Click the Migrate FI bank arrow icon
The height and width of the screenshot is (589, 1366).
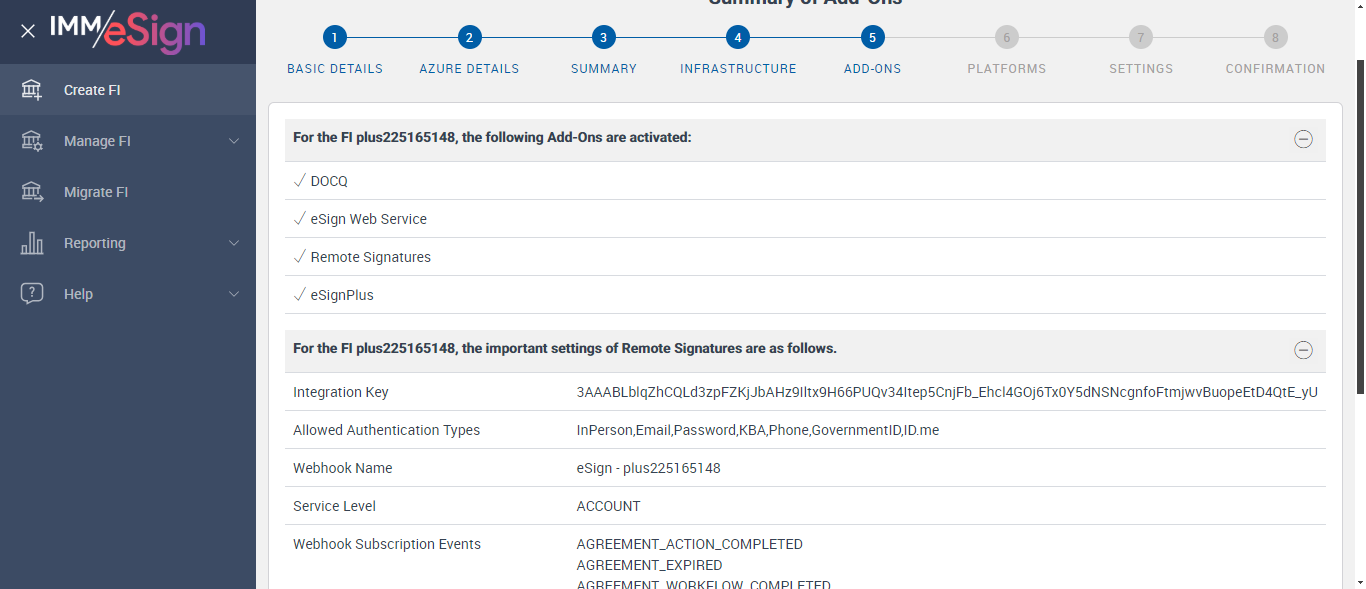point(32,192)
